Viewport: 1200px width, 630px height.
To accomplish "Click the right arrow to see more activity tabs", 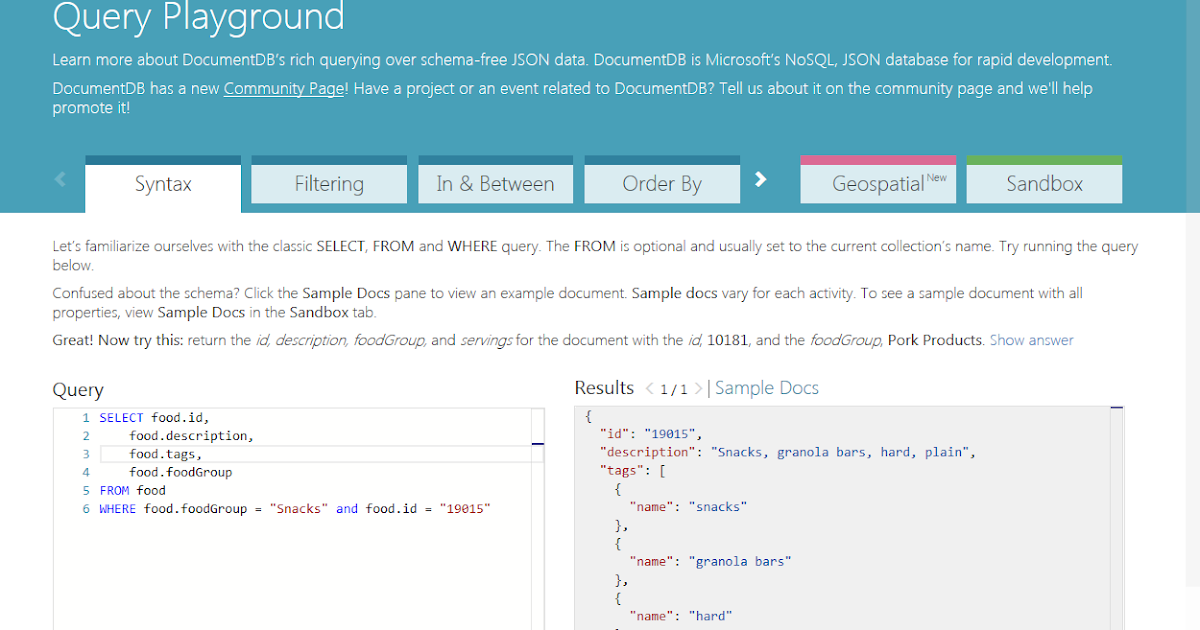I will click(761, 179).
